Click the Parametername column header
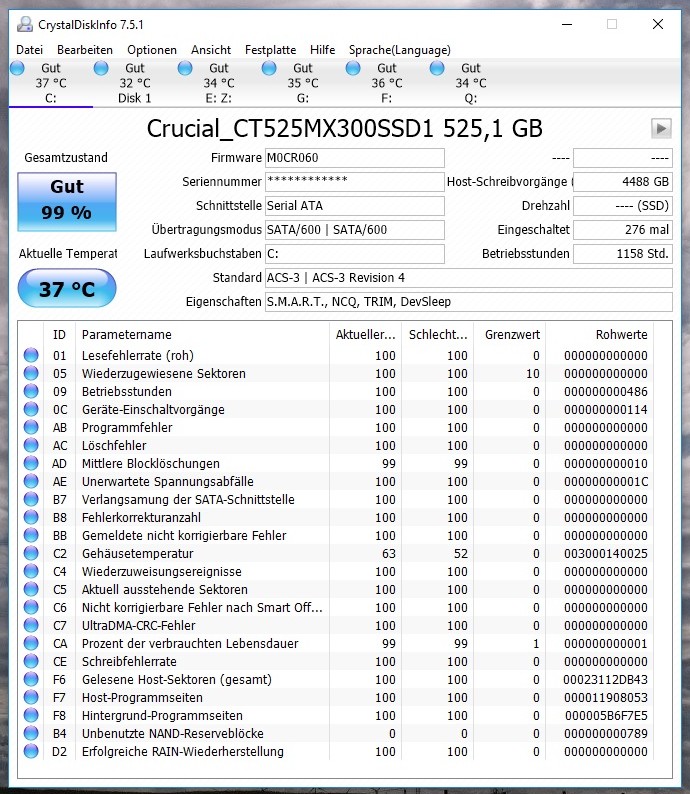Viewport: 690px width, 794px height. [x=202, y=335]
